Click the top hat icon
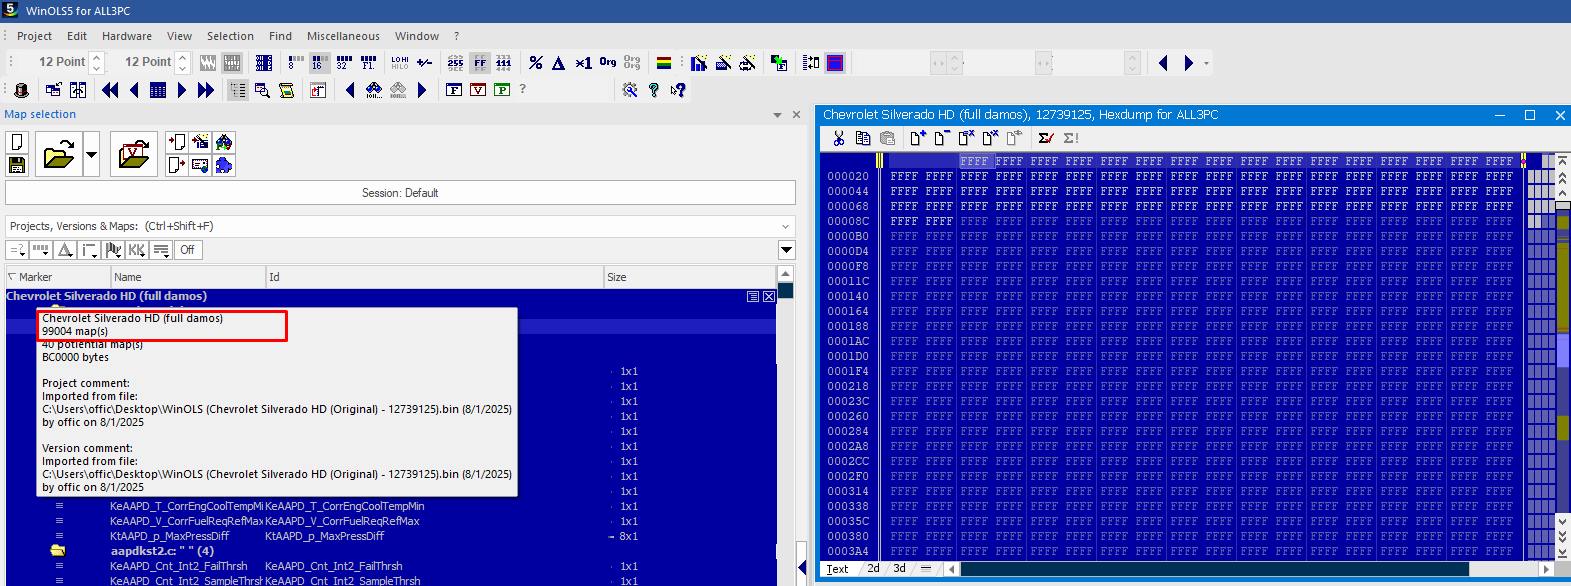The height and width of the screenshot is (586, 1571). pos(21,90)
